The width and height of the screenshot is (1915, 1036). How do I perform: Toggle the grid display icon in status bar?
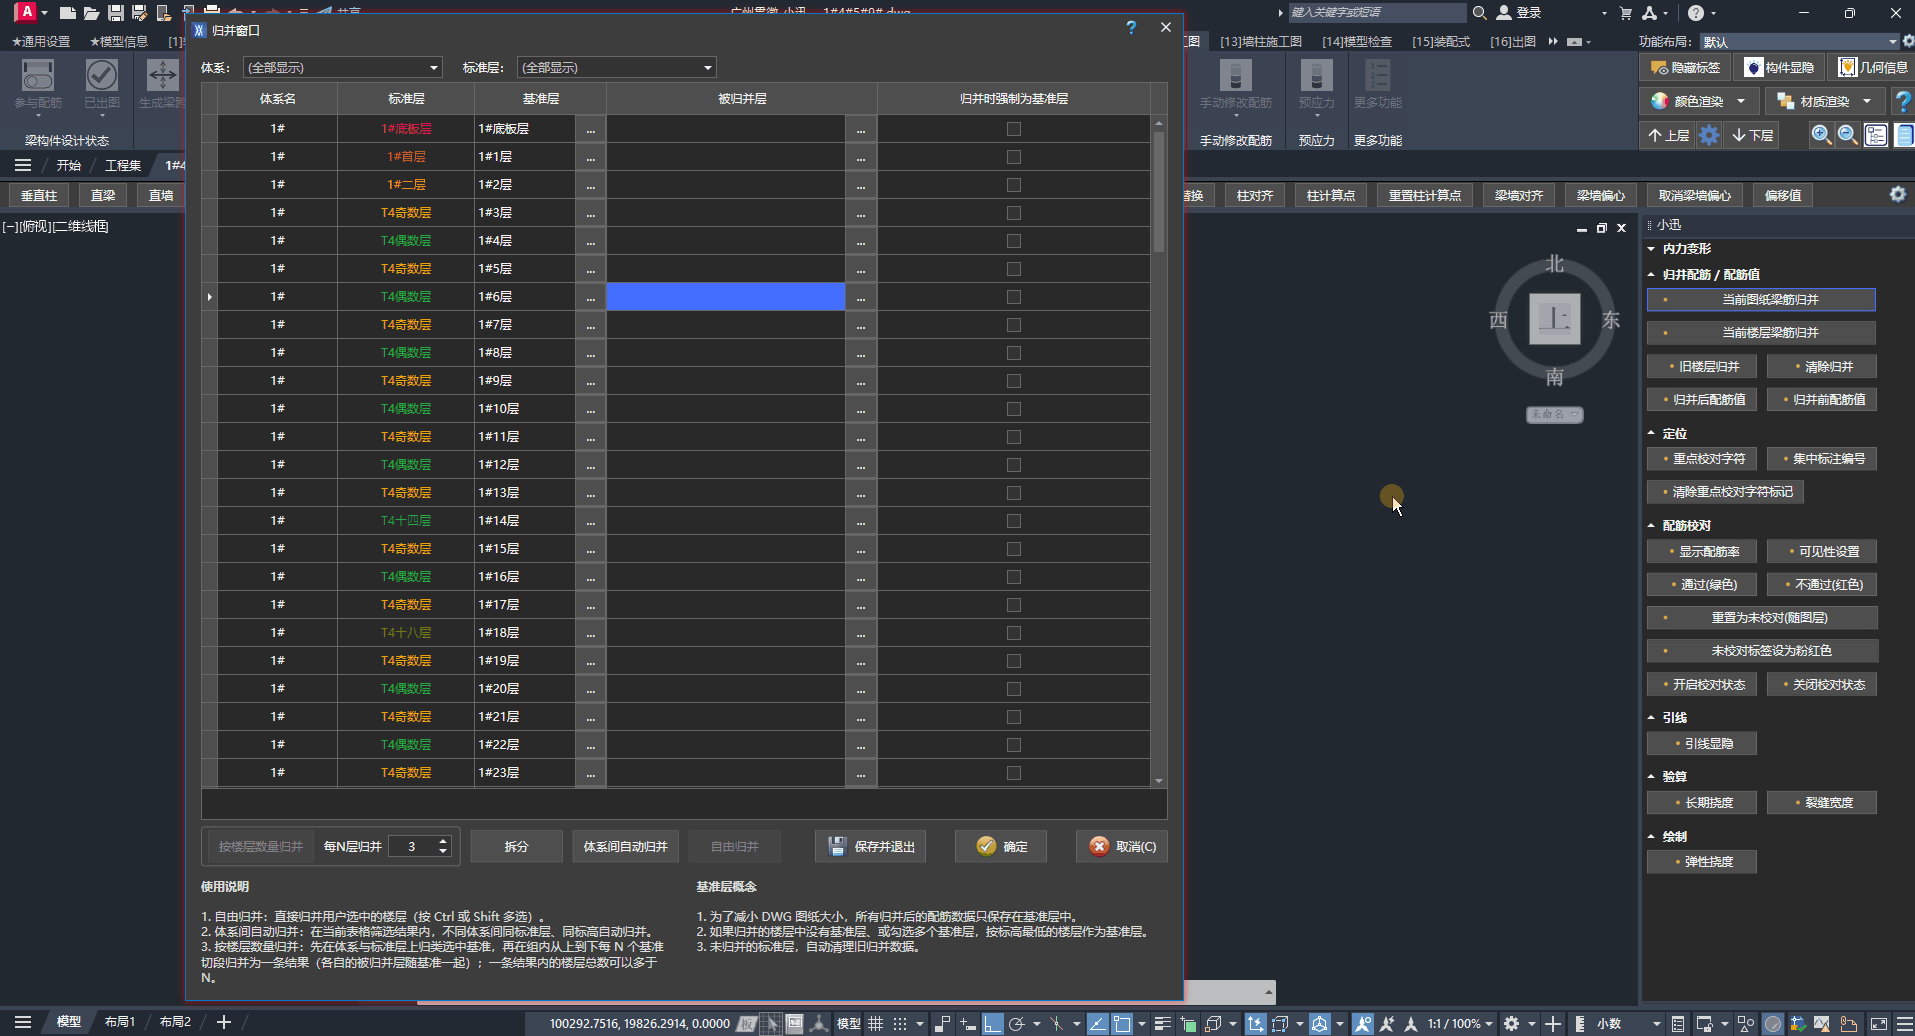point(875,1023)
